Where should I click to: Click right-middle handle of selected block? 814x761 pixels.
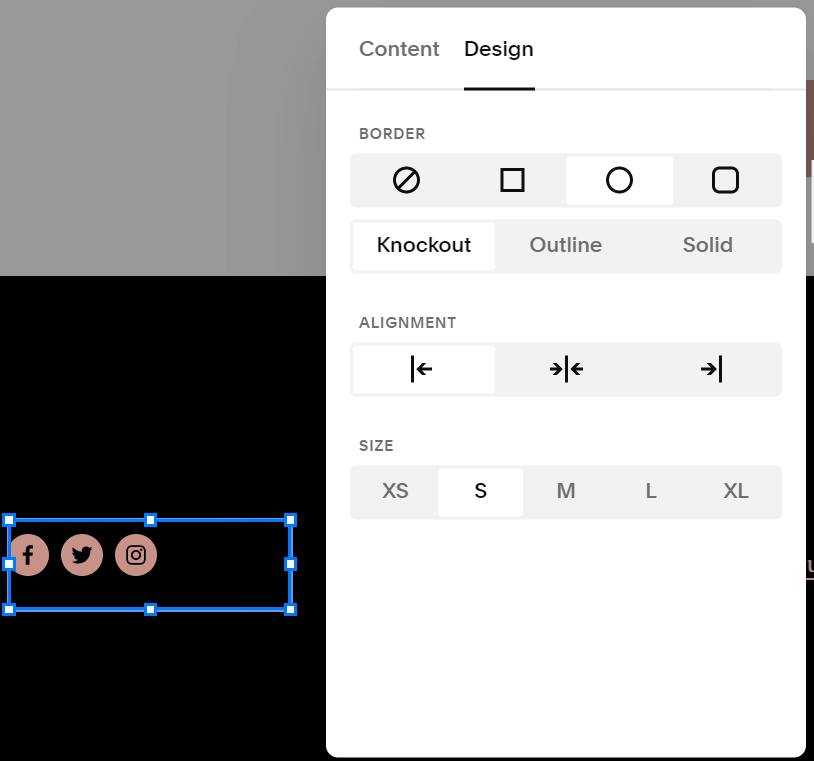tap(291, 564)
